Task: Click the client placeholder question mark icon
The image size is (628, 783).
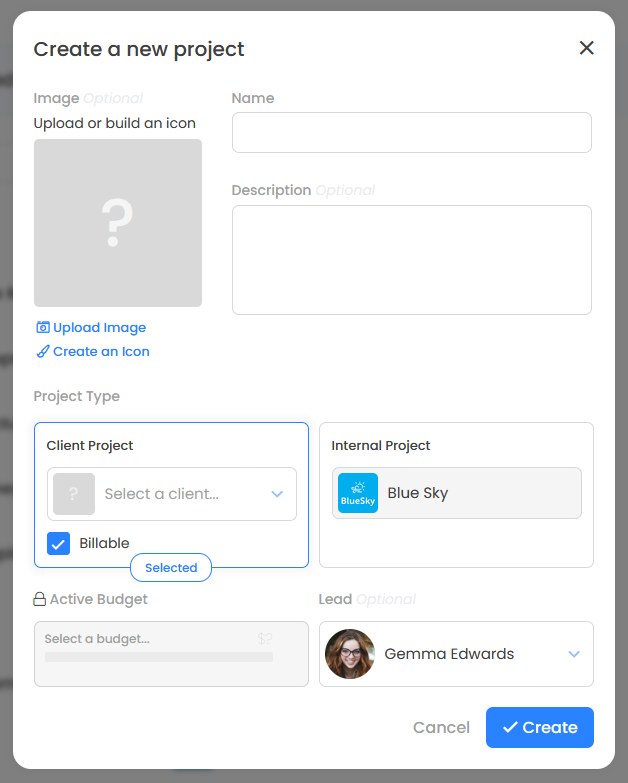Action: click(x=74, y=494)
